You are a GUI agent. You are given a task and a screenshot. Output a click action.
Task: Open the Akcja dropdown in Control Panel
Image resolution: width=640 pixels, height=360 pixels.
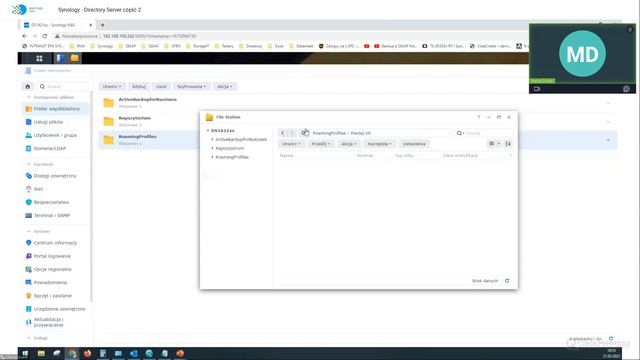coord(224,87)
